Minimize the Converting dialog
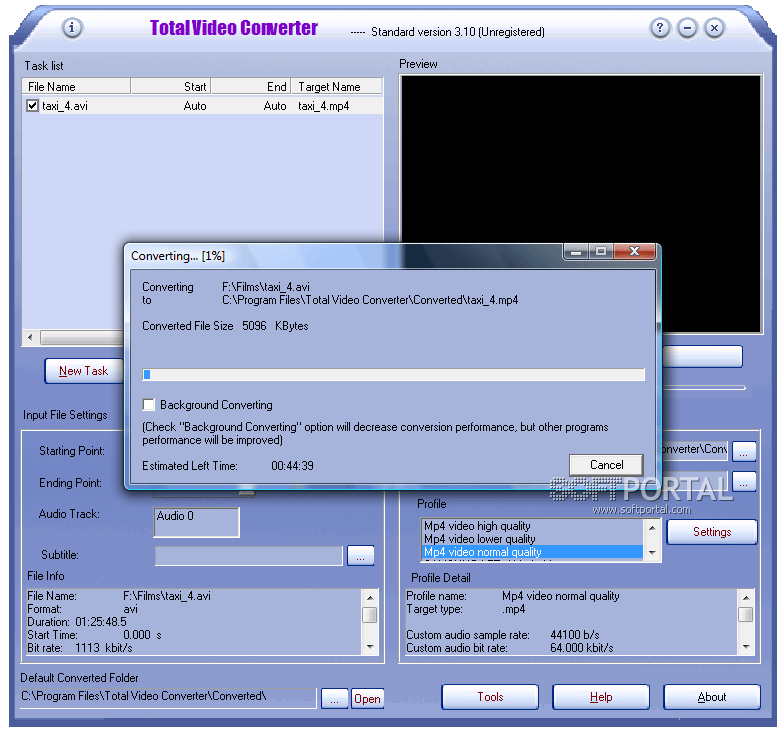 [x=576, y=252]
